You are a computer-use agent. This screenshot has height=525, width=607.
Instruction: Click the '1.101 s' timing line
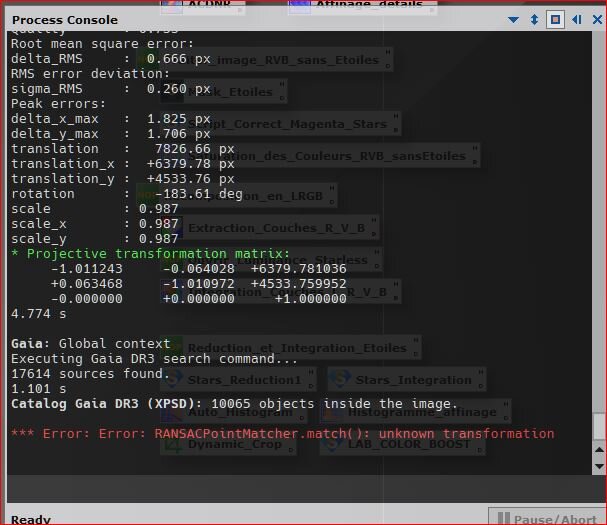(39, 389)
